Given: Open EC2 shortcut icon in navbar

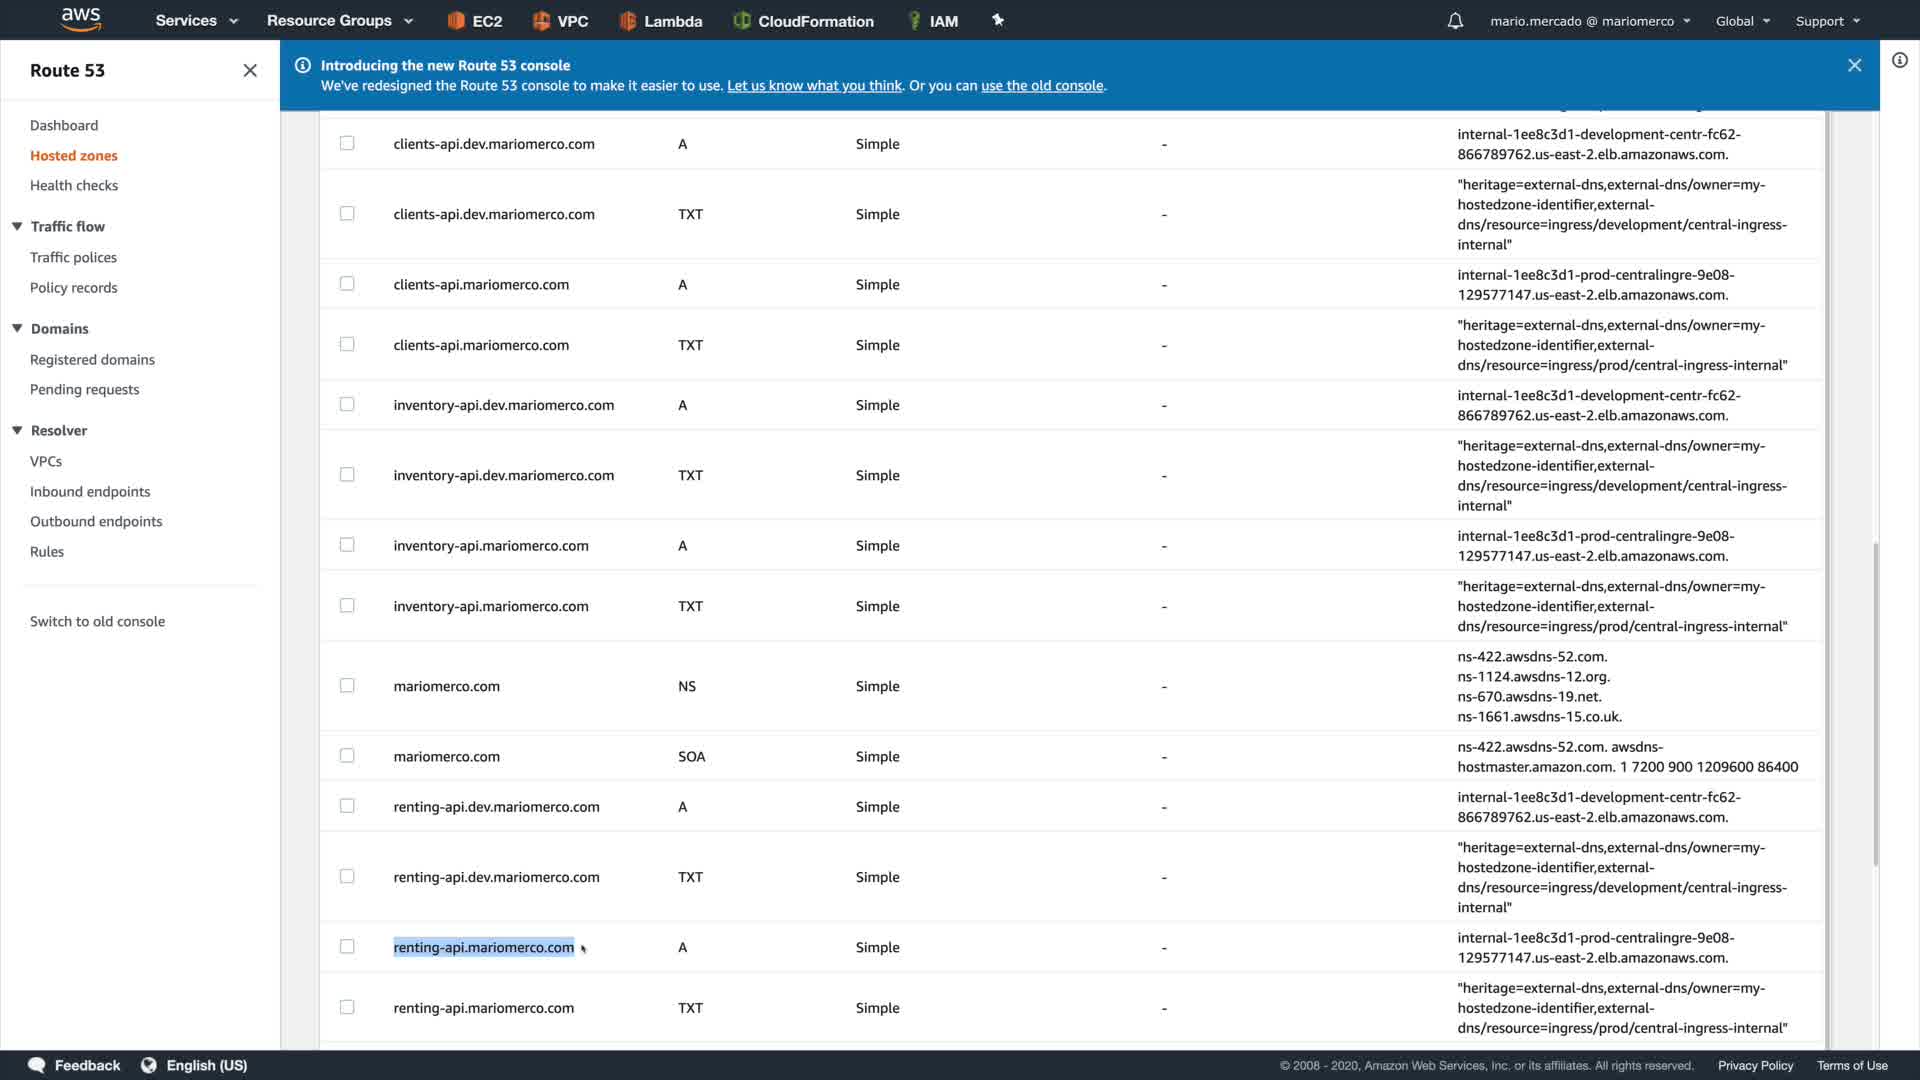Looking at the screenshot, I should 456,21.
